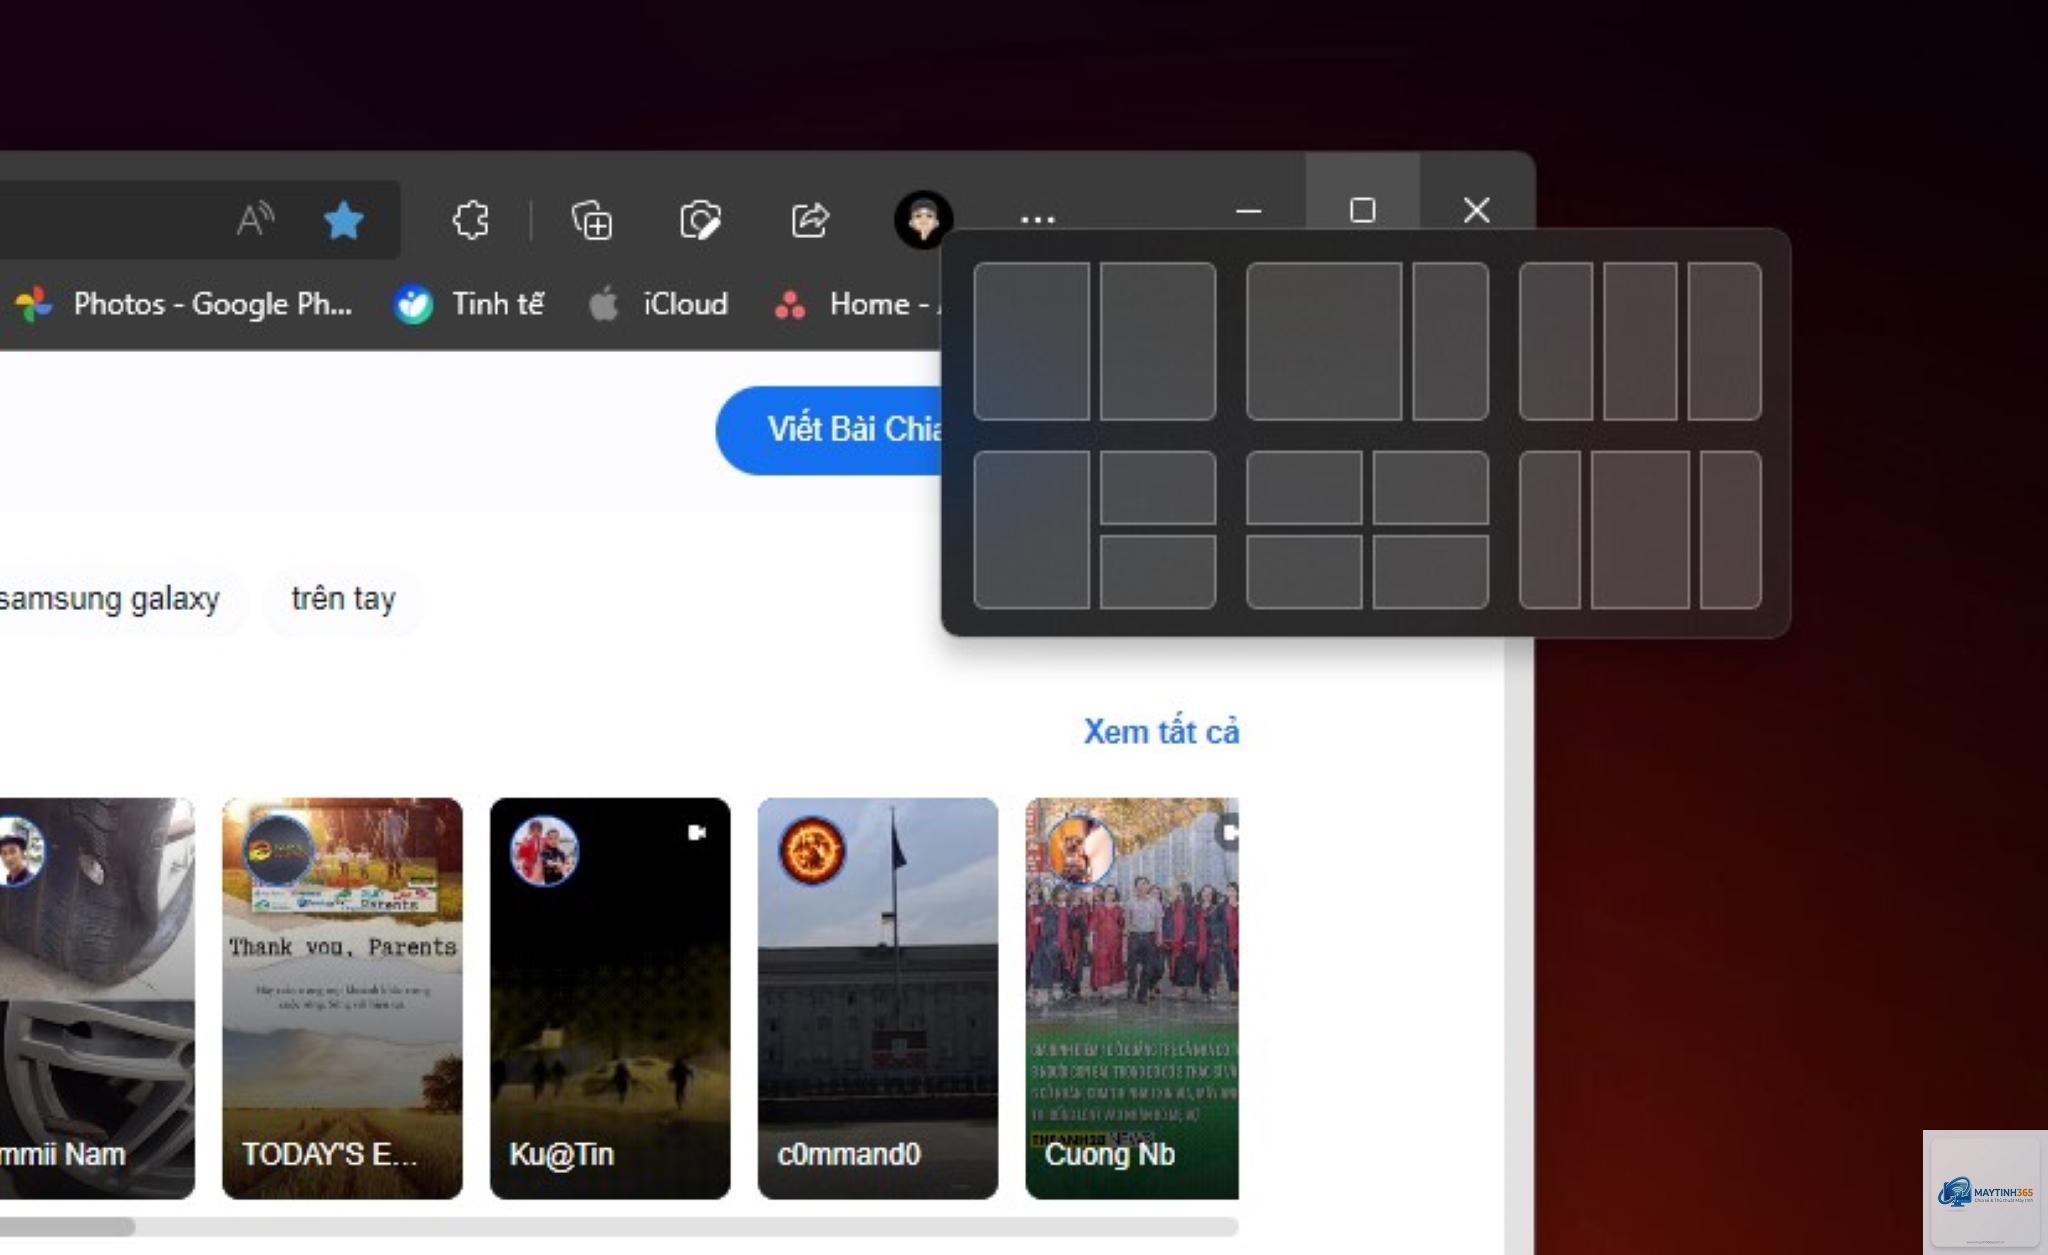Open the TODAY'S E... story card
The width and height of the screenshot is (2048, 1255).
coord(342,998)
